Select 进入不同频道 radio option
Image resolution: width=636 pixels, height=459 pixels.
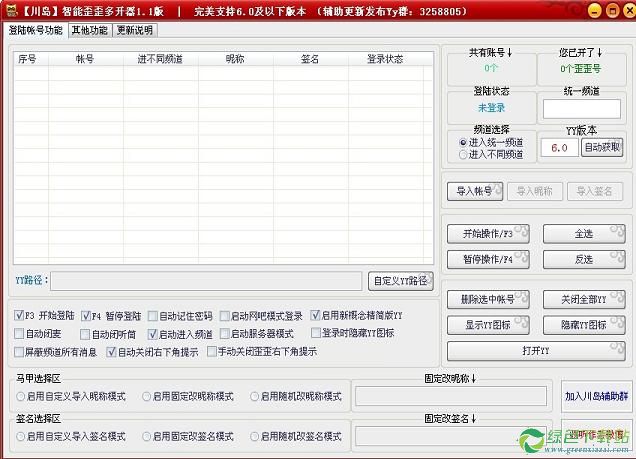[463, 155]
